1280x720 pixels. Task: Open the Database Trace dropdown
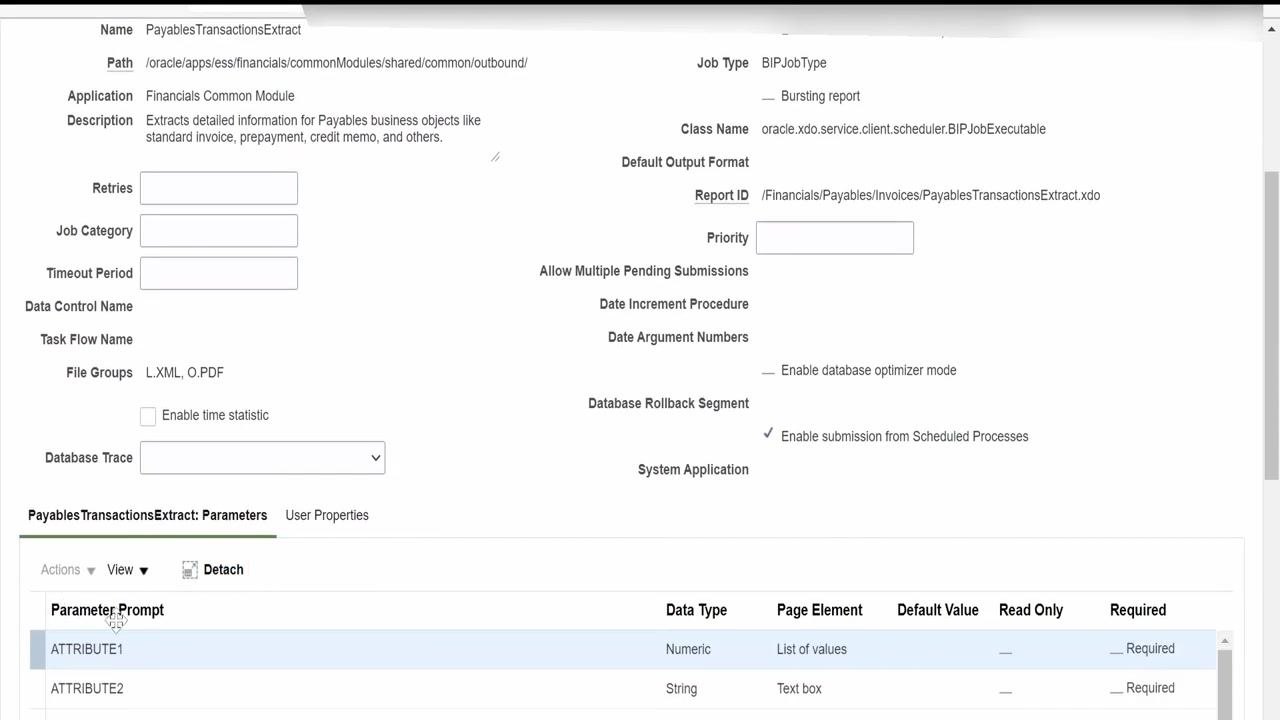point(262,458)
